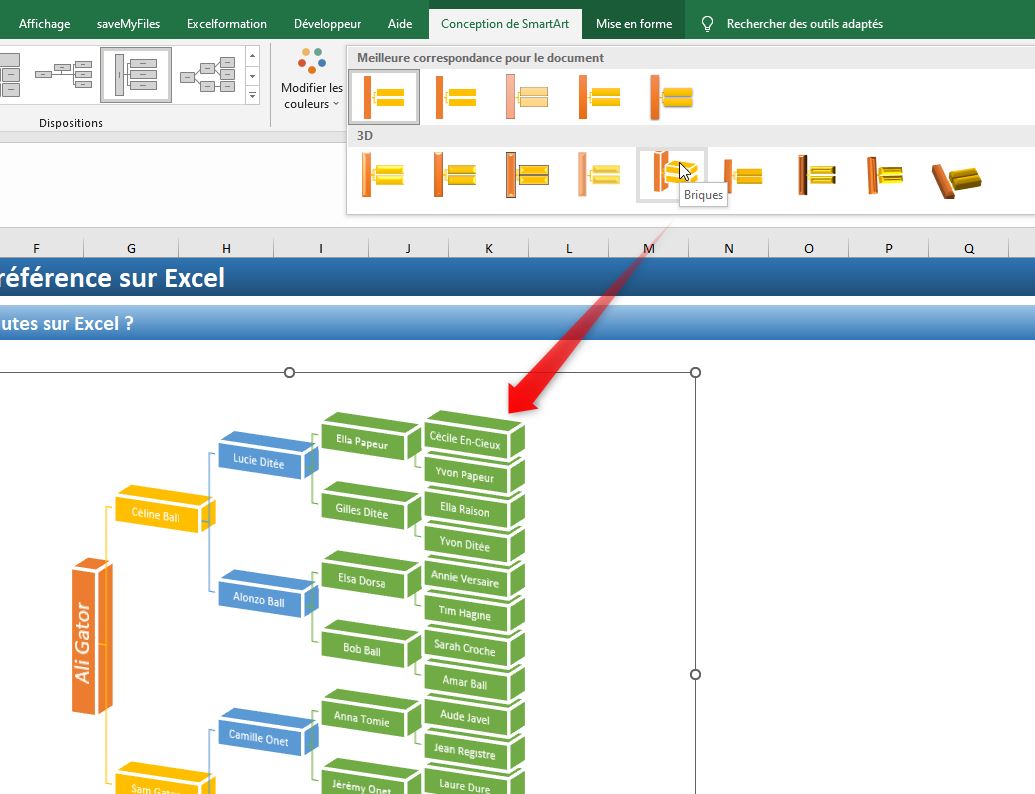Click the lightbulb Rechercher des outils icon
Viewport: 1035px width, 794px height.
coord(707,23)
